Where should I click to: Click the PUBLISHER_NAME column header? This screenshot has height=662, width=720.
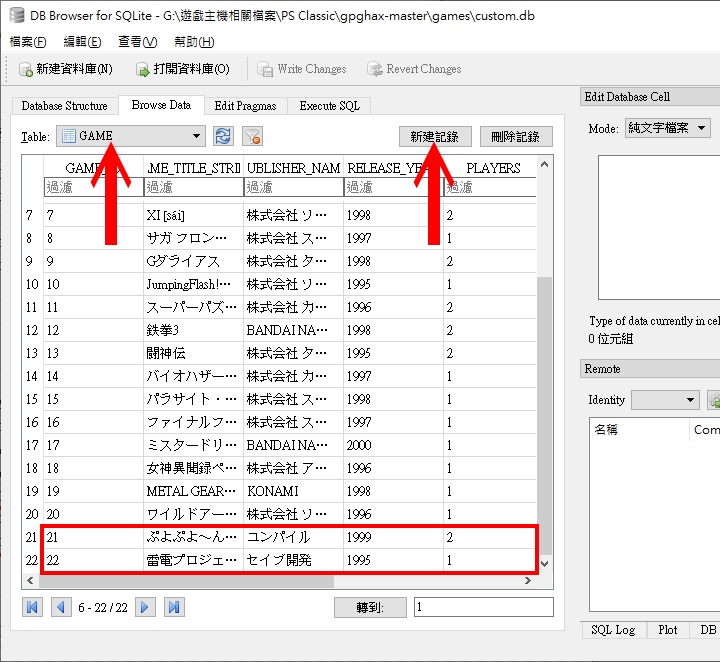[293, 168]
